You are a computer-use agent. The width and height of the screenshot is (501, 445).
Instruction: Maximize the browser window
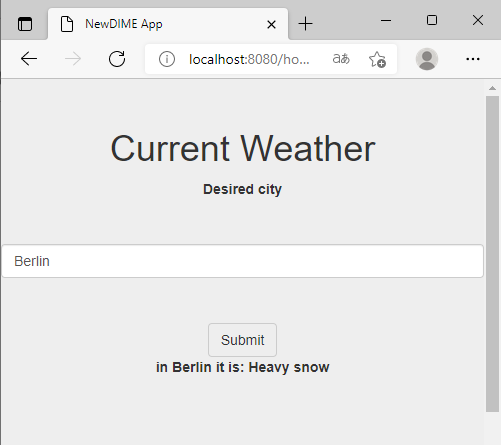click(x=432, y=20)
